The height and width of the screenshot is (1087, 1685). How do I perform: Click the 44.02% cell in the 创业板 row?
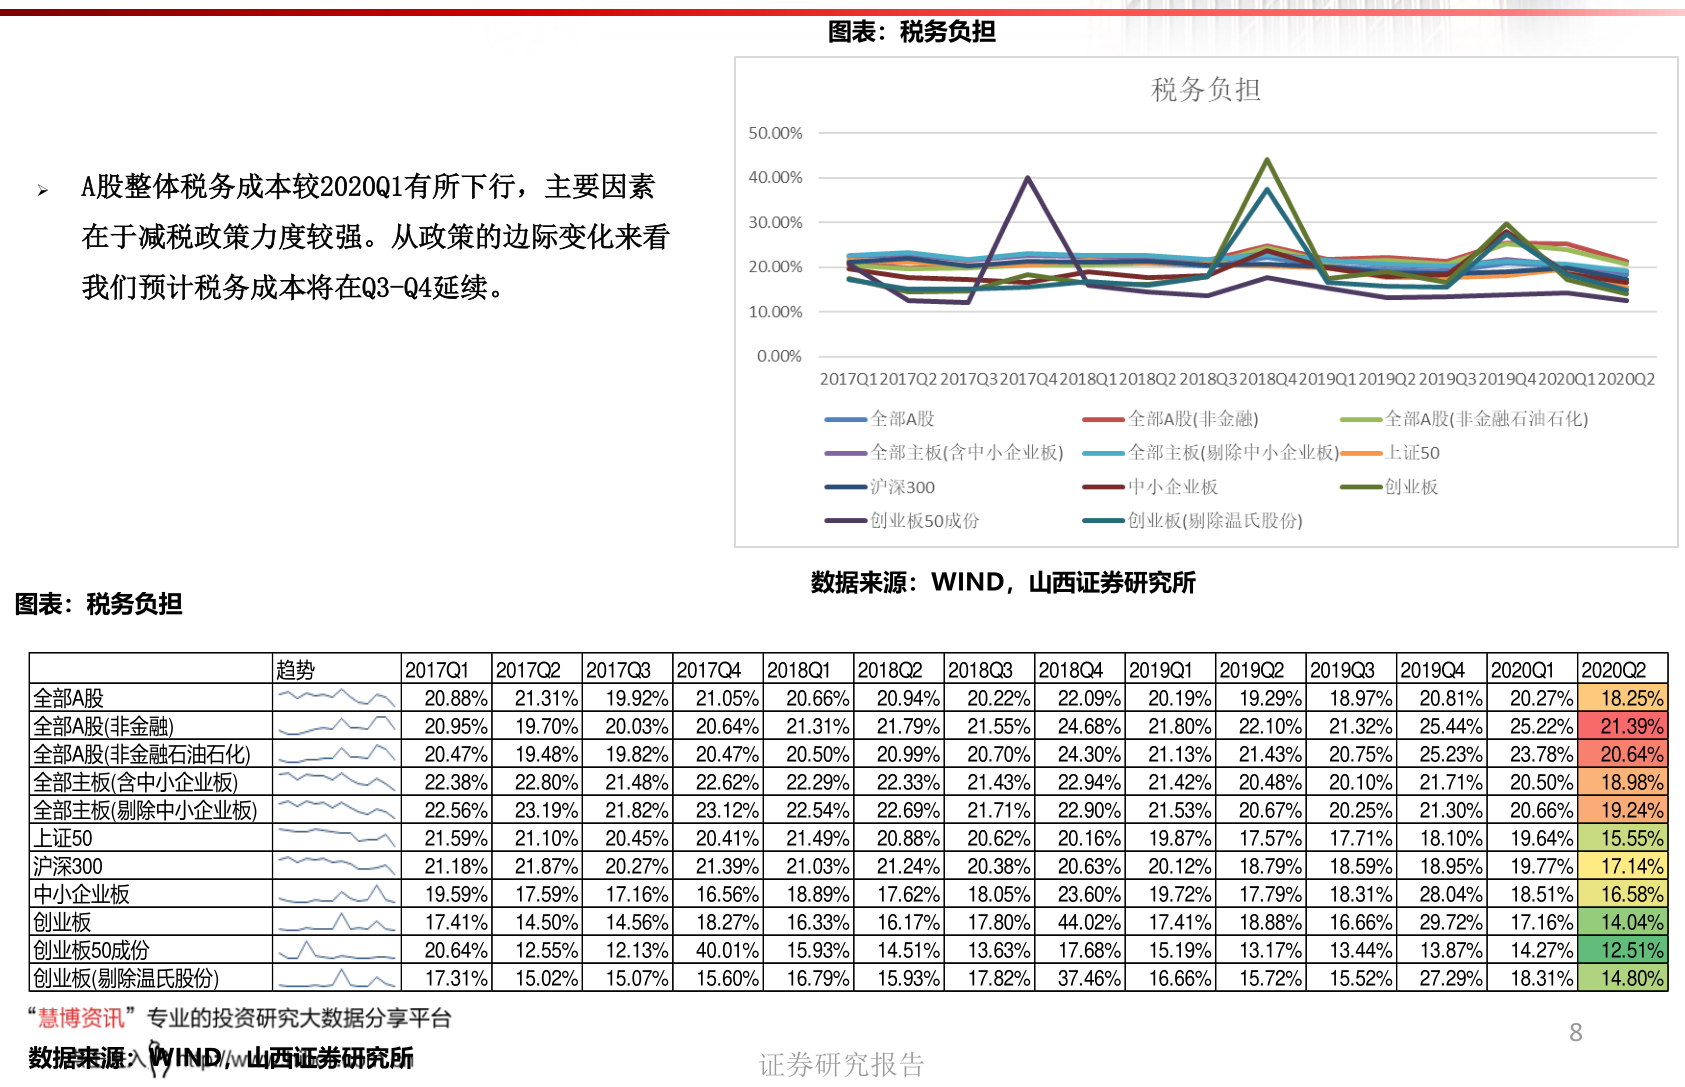pyautogui.click(x=1080, y=922)
